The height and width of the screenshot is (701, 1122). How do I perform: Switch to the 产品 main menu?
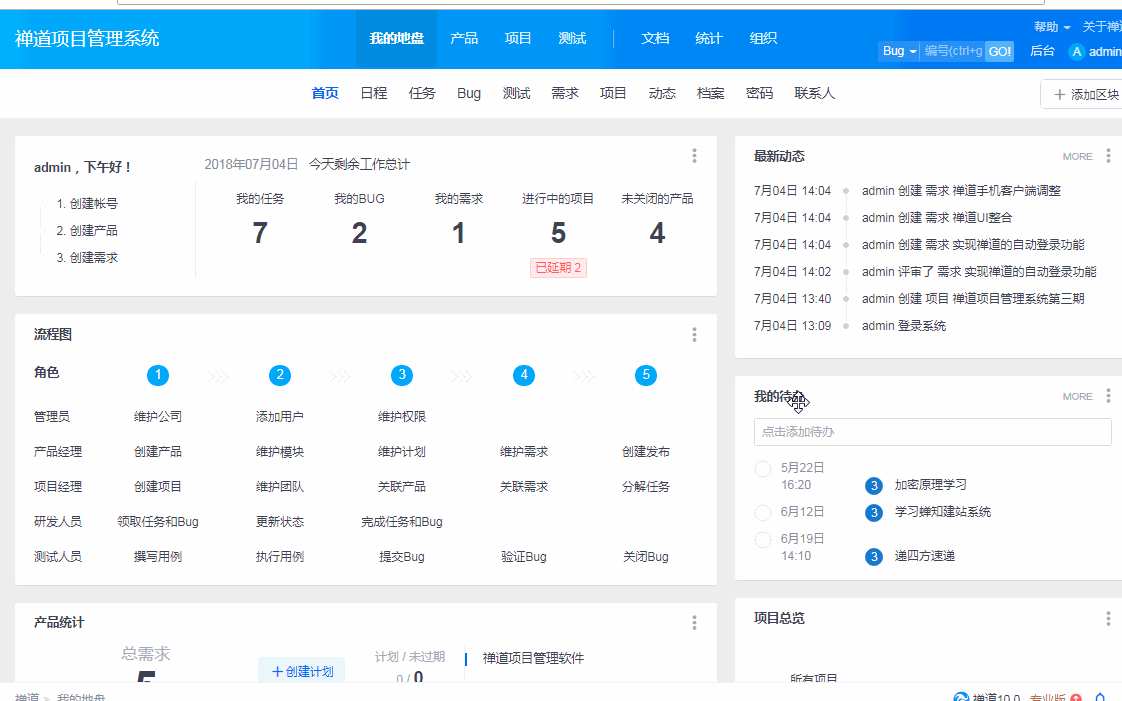(x=464, y=39)
